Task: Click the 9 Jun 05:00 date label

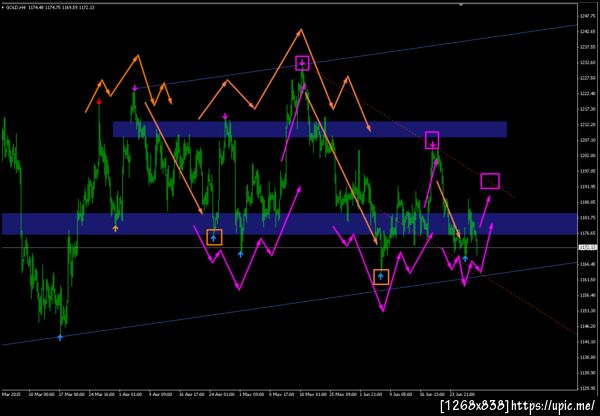Action: [401, 394]
